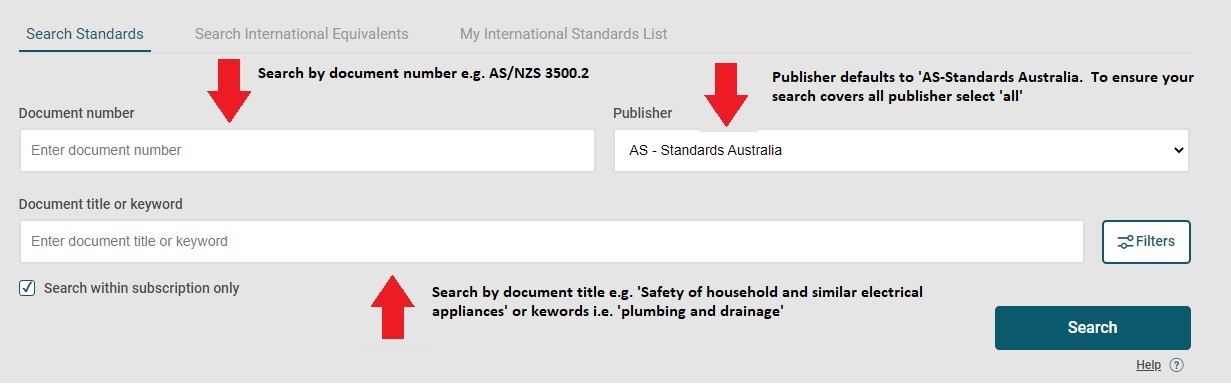Open the Filters button
Screen dimensions: 1231x384
point(1146,242)
